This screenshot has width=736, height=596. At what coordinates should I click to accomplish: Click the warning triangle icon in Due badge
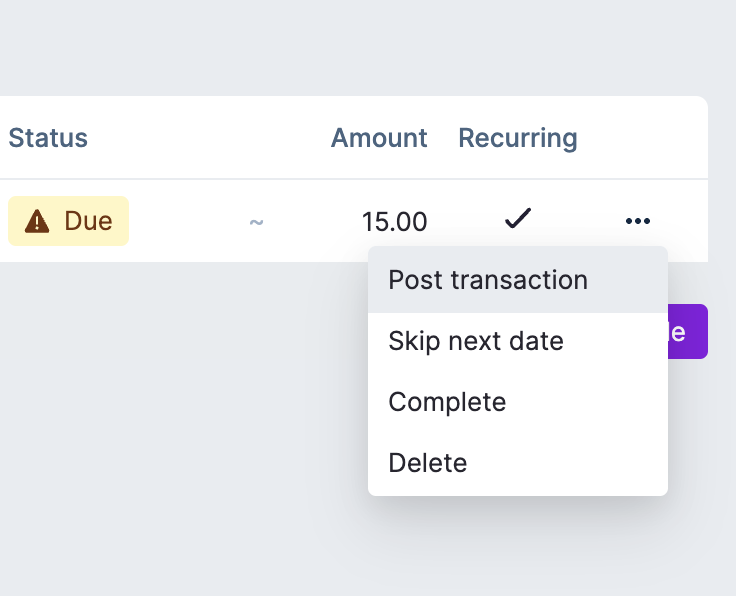tap(37, 221)
